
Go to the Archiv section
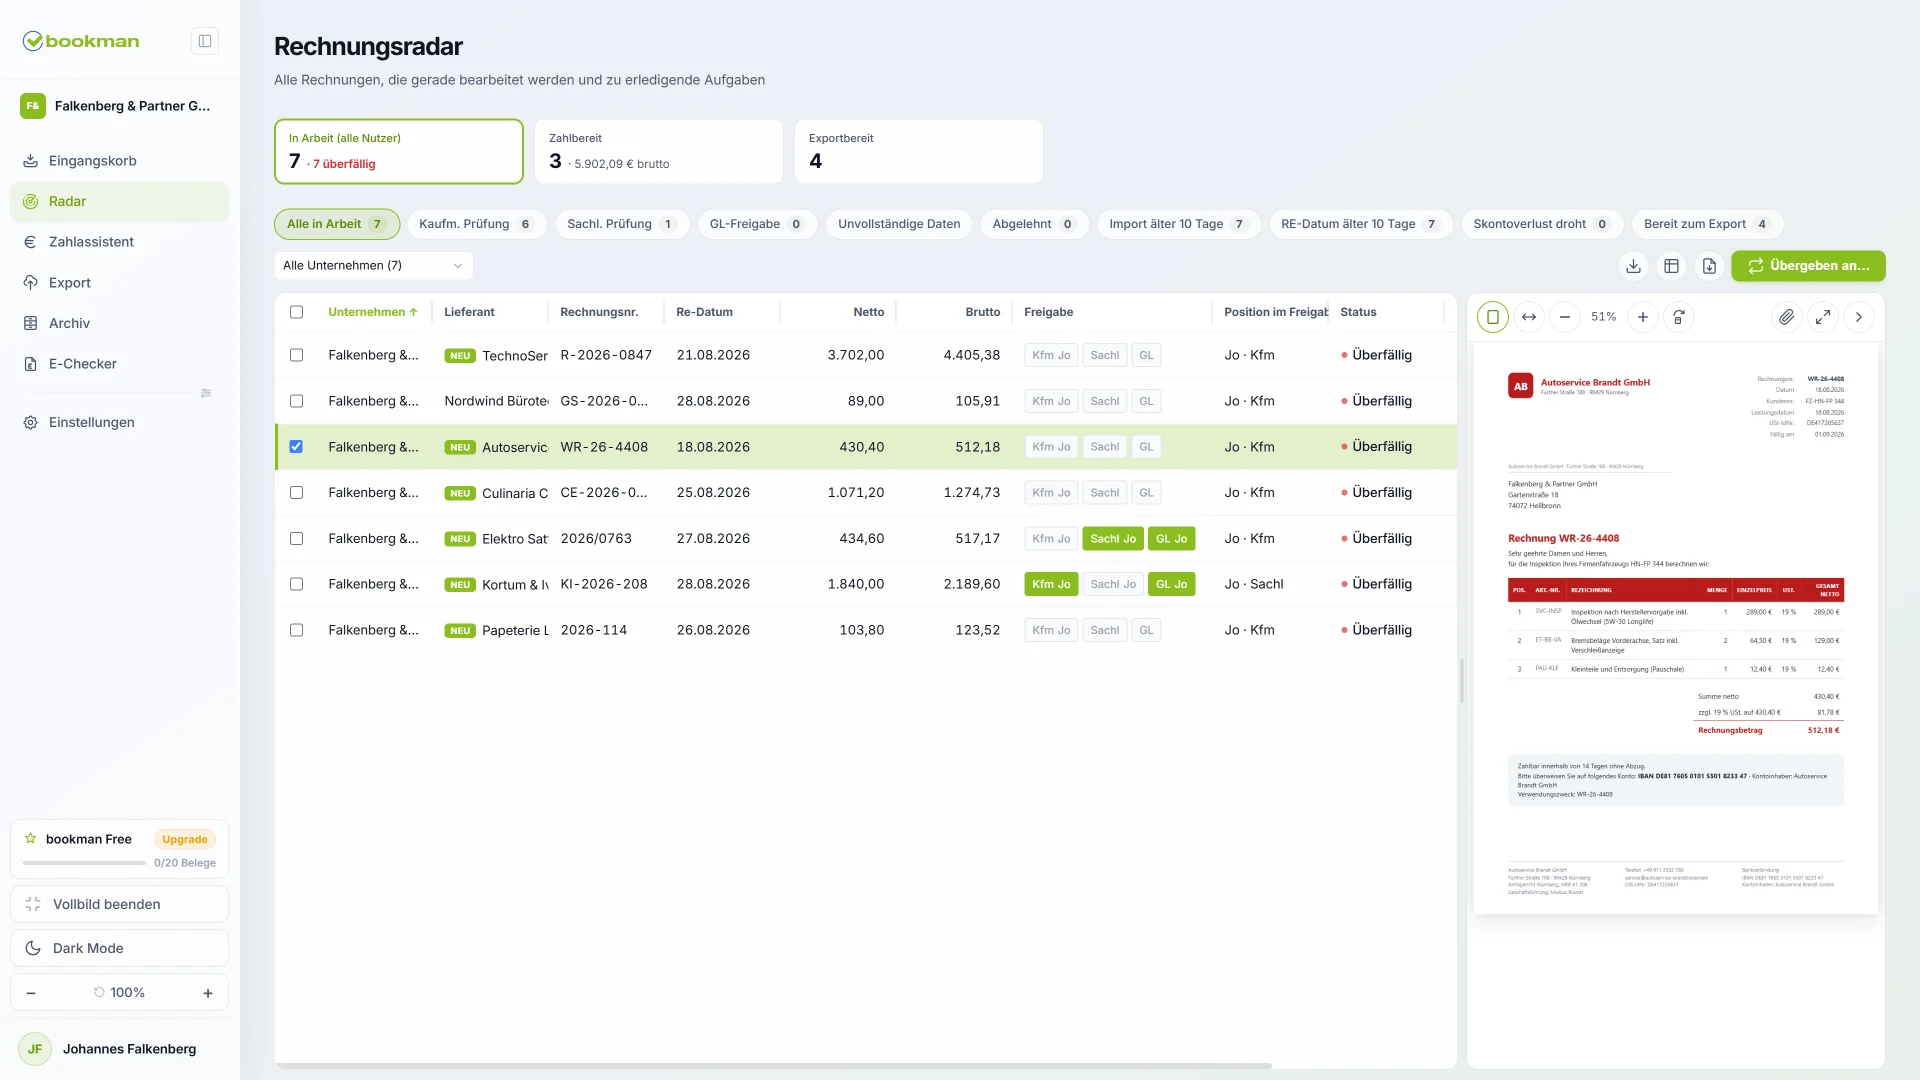click(119, 323)
